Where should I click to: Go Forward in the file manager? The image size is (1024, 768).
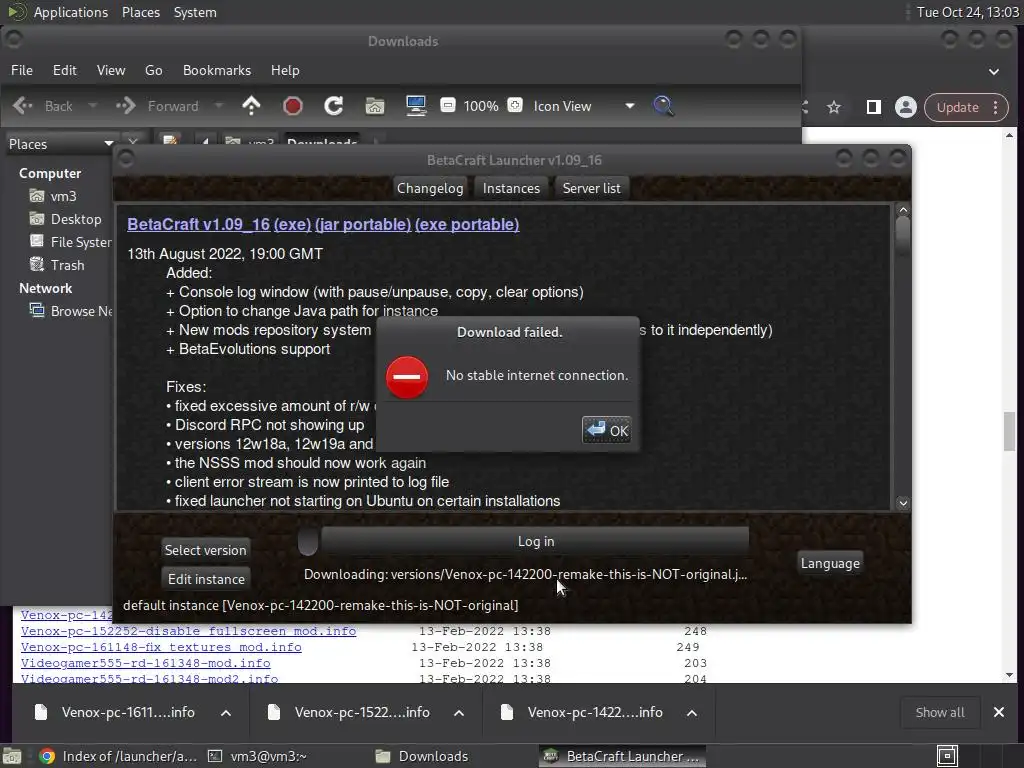coord(157,106)
